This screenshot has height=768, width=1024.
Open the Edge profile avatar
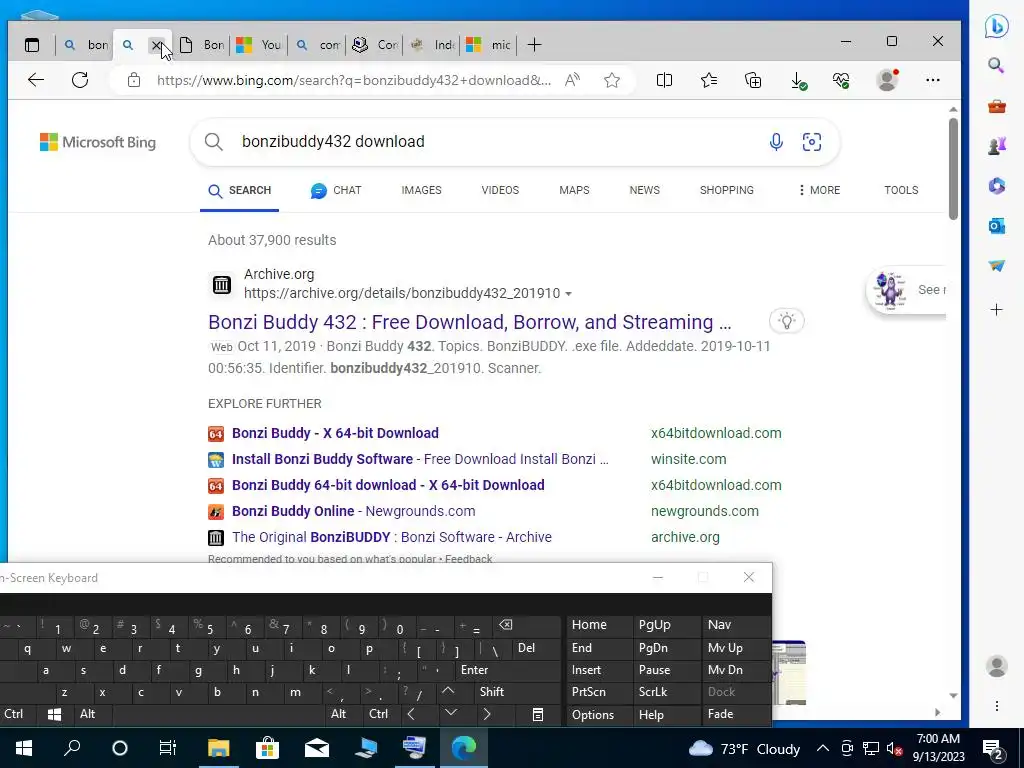[887, 80]
